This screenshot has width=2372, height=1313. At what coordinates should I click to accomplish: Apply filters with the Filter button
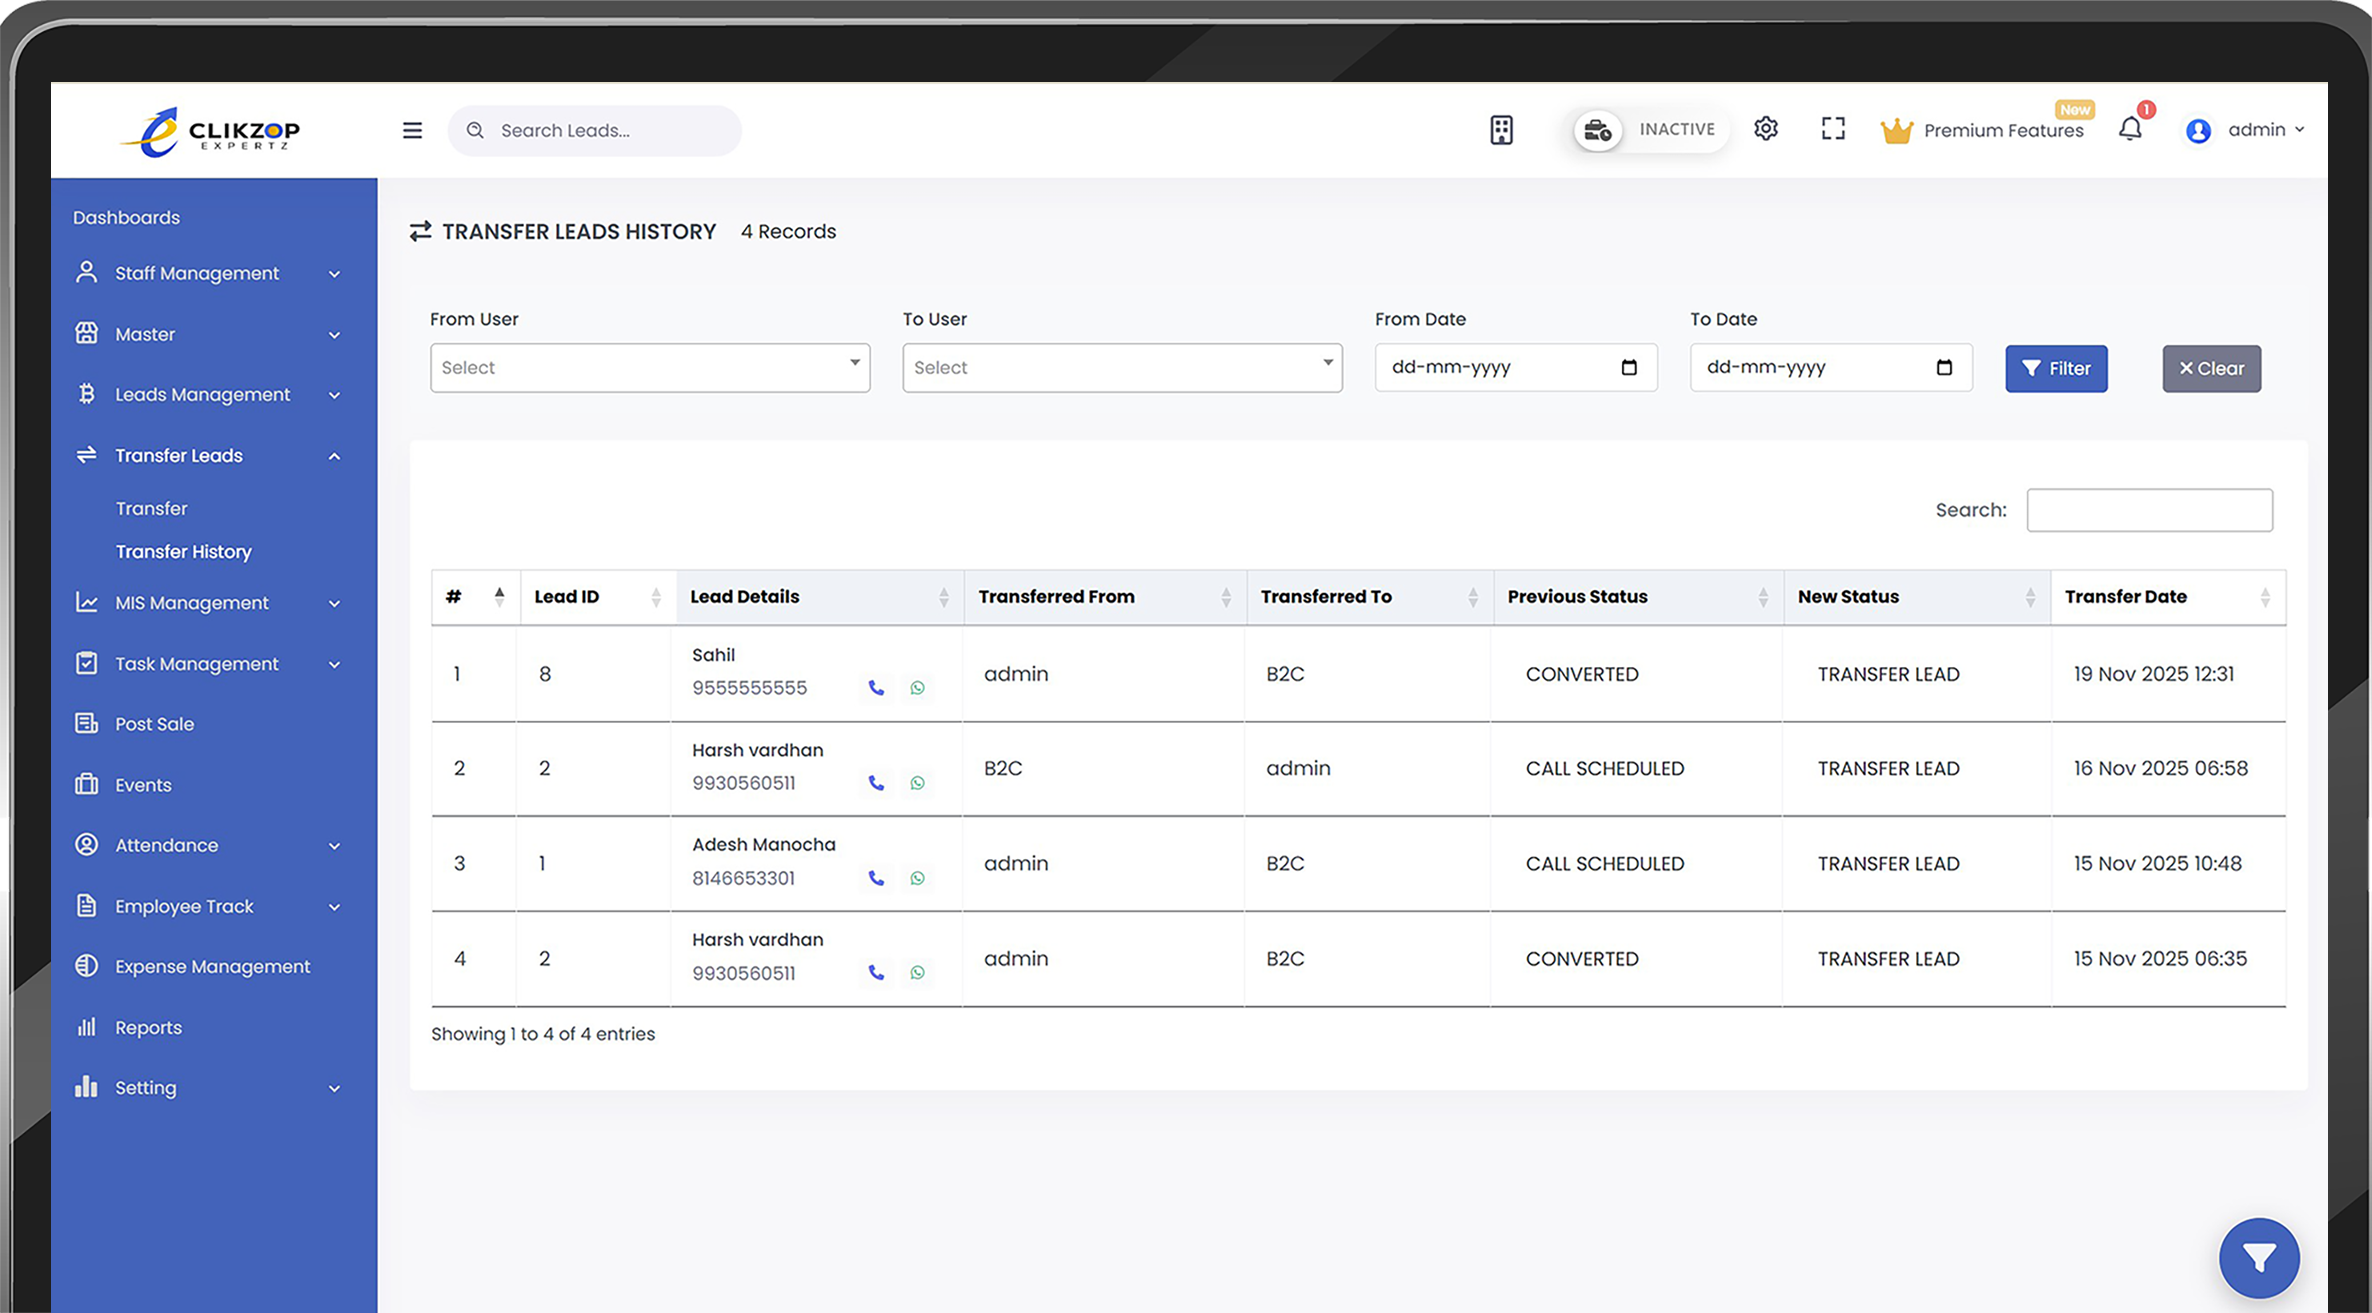coord(2056,368)
